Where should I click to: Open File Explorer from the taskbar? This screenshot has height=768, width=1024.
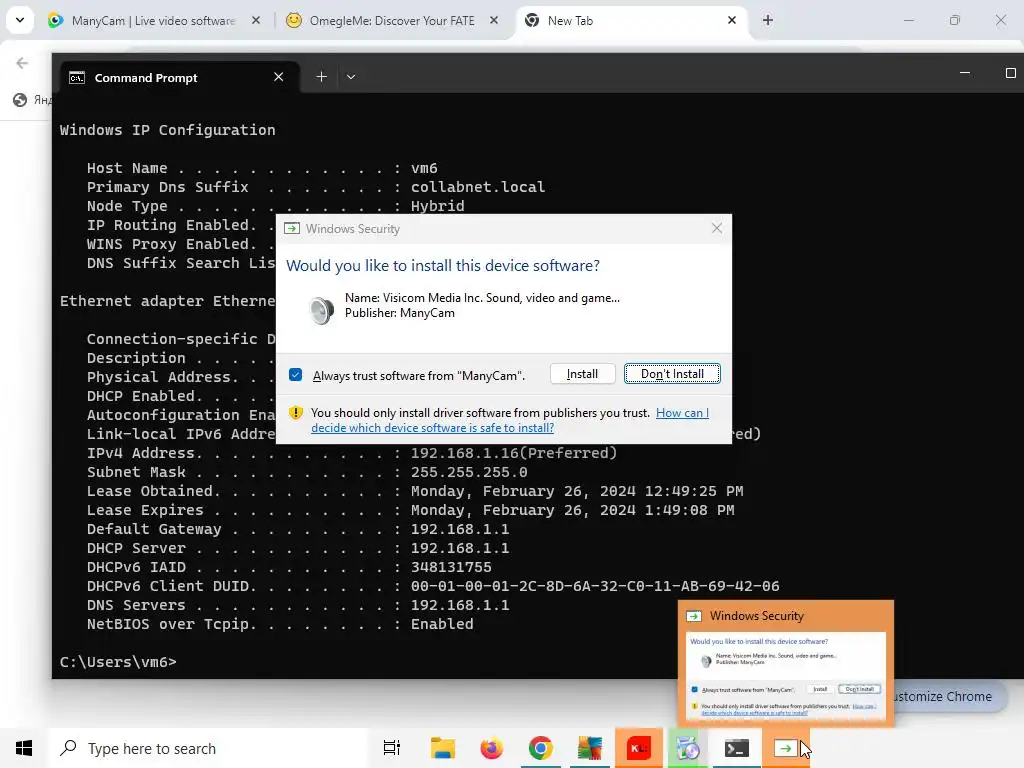point(443,748)
